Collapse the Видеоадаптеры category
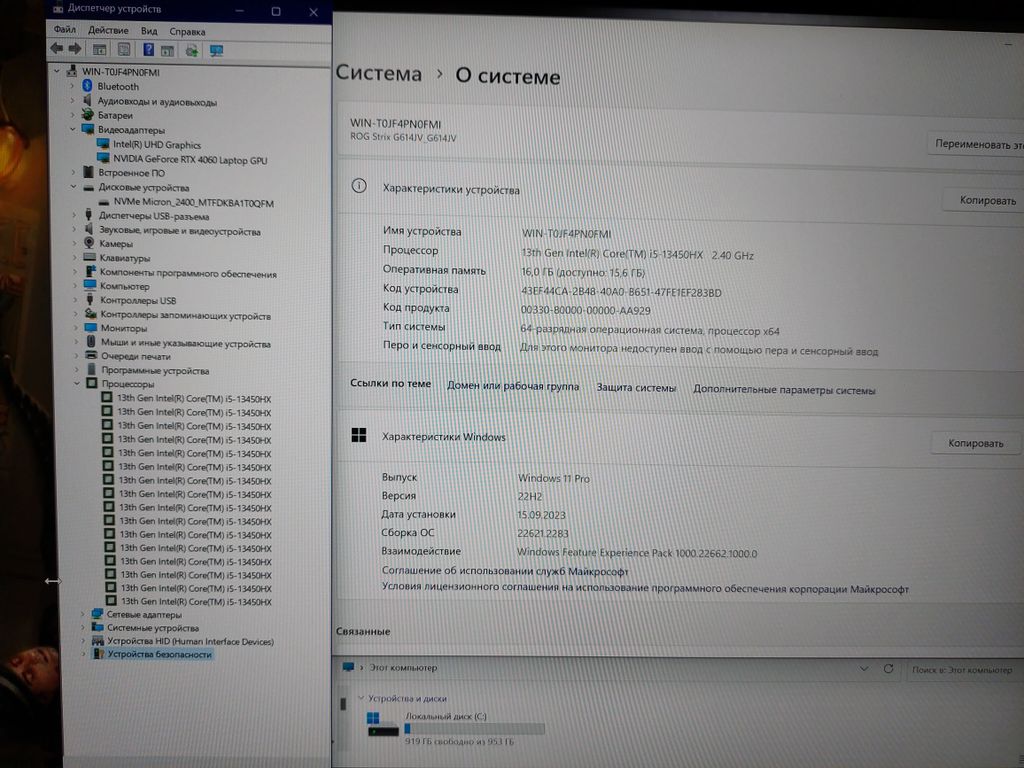Image resolution: width=1024 pixels, height=768 pixels. [73, 130]
